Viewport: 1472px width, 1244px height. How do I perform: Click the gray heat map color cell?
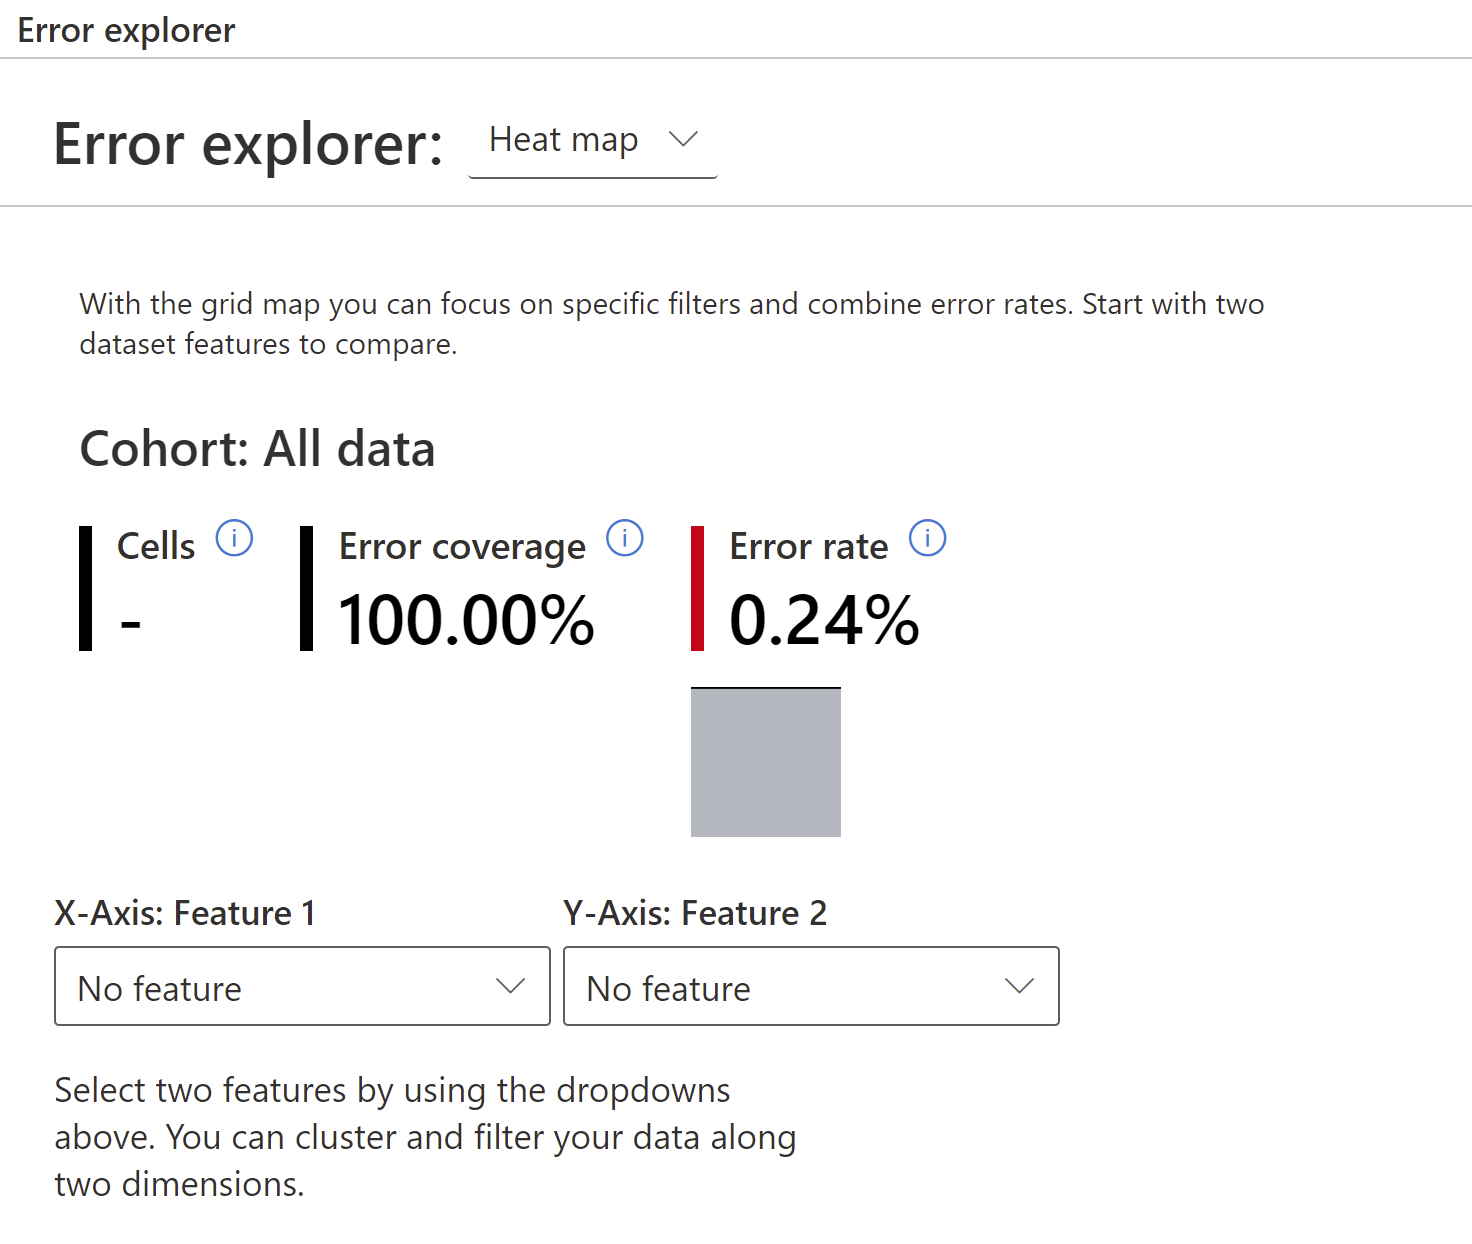(766, 762)
